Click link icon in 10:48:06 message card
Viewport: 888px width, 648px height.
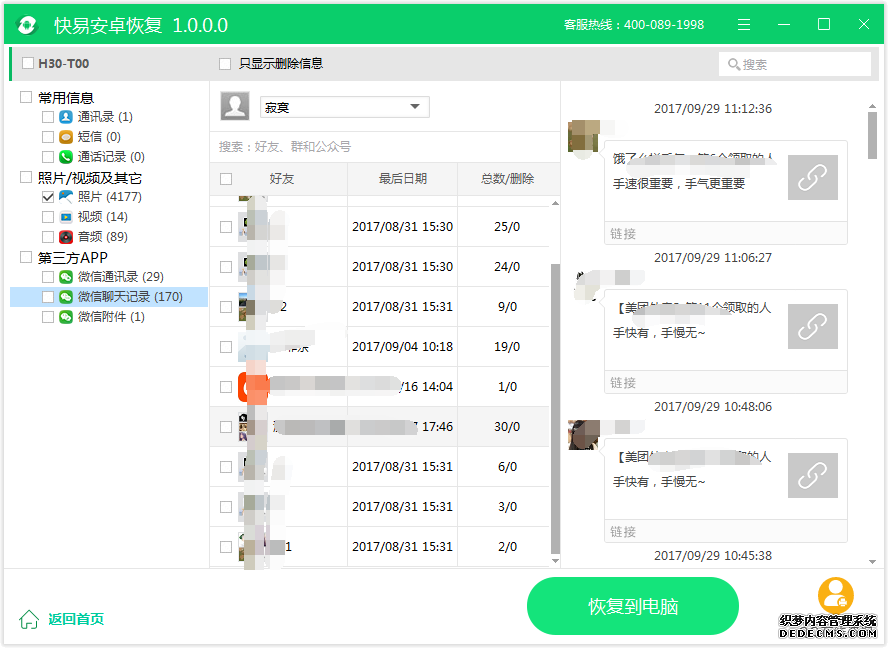812,475
